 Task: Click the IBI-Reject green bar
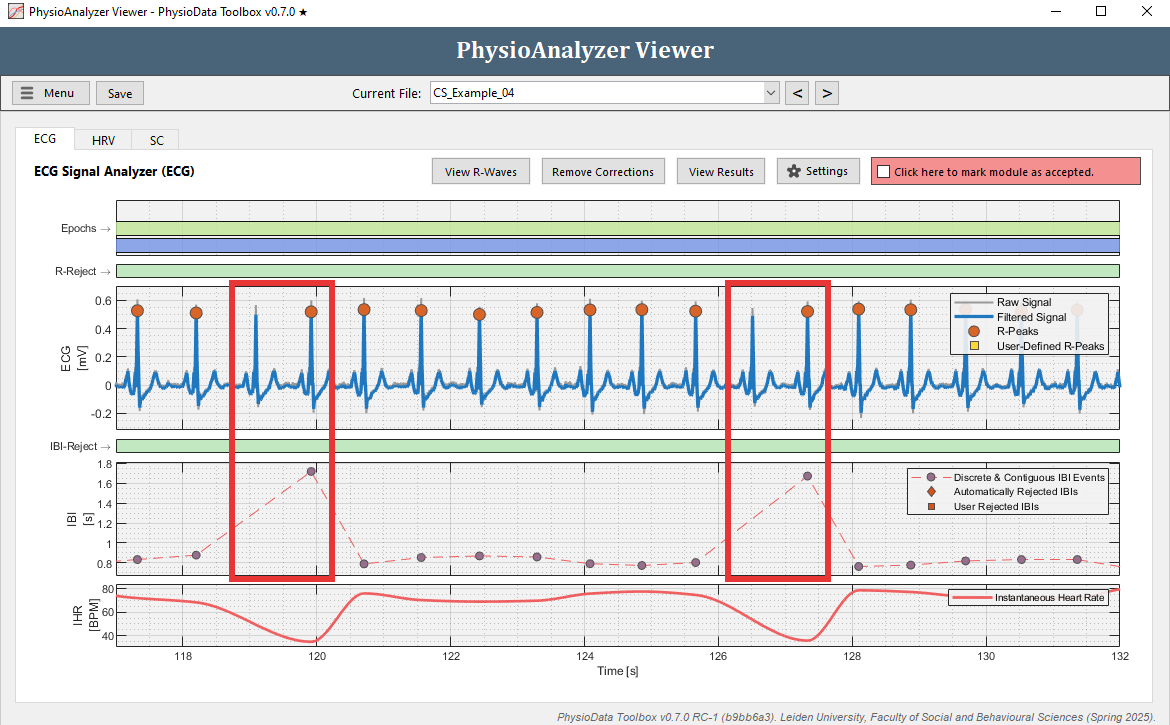(618, 446)
